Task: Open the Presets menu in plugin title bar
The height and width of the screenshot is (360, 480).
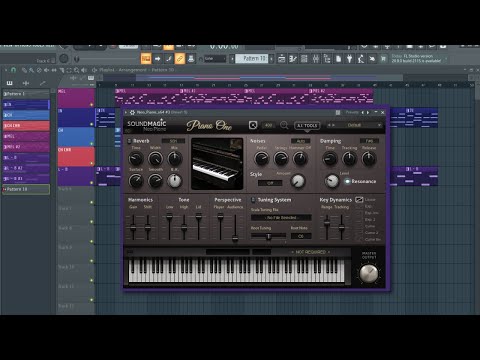Action: coord(352,112)
